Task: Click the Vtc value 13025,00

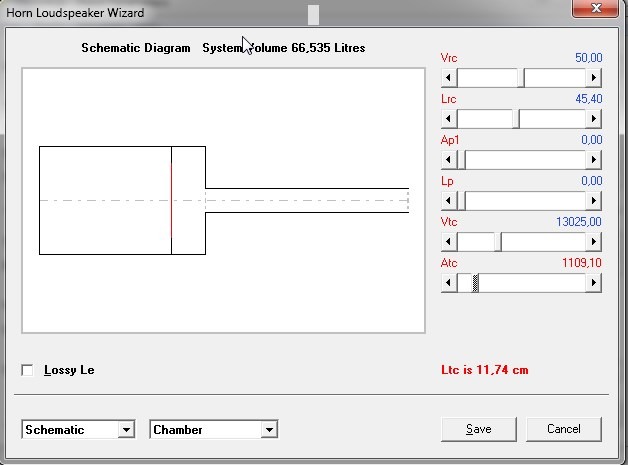Action: [579, 222]
